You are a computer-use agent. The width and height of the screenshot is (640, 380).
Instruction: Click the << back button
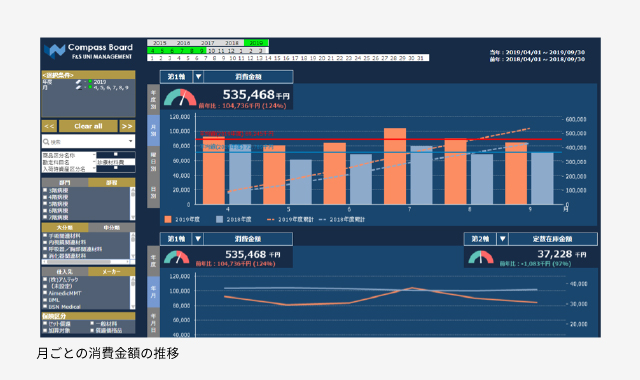(x=49, y=126)
